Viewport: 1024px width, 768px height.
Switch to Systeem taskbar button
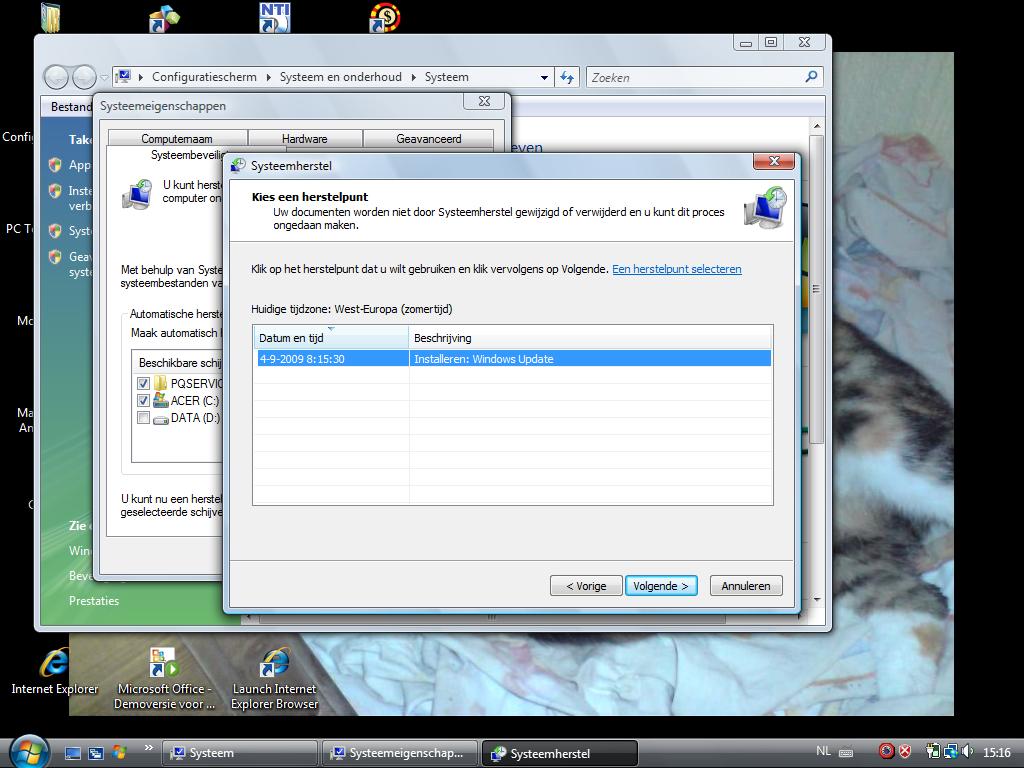coord(239,753)
